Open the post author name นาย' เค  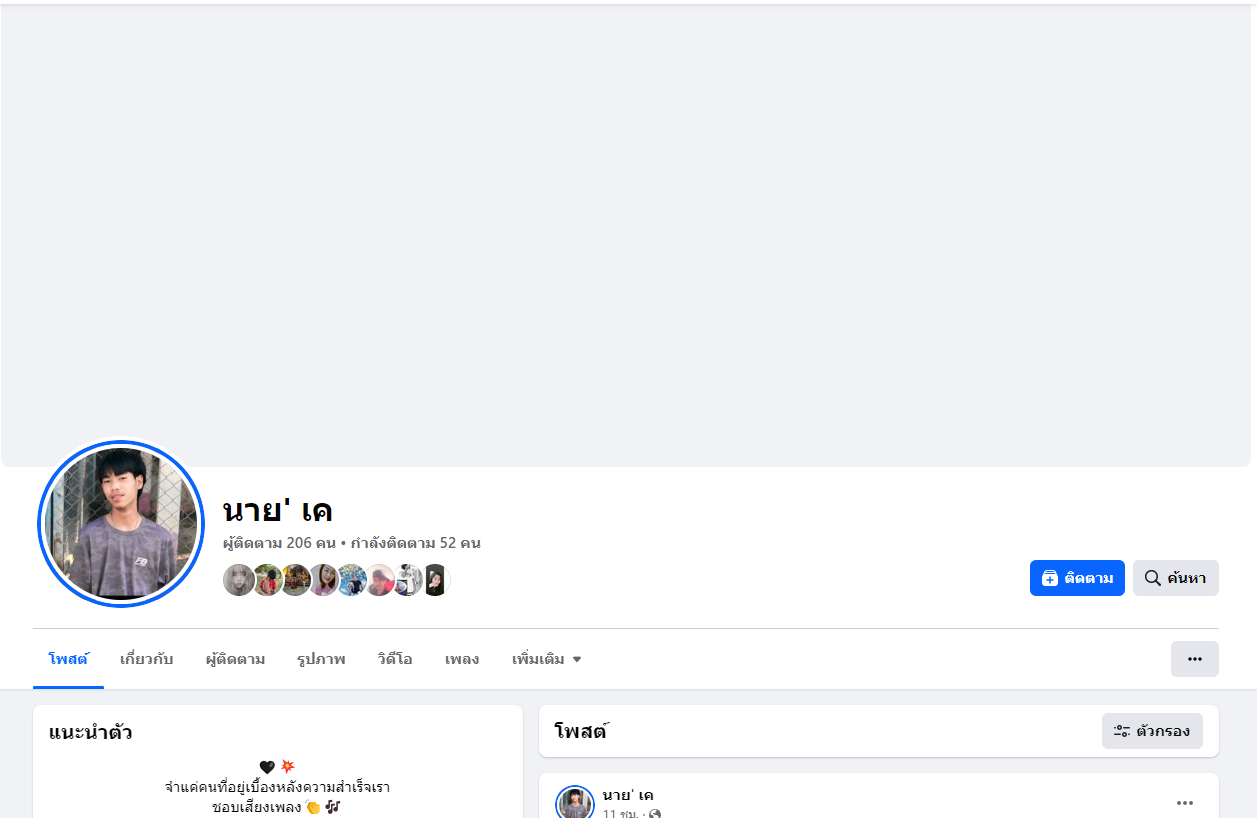[628, 795]
